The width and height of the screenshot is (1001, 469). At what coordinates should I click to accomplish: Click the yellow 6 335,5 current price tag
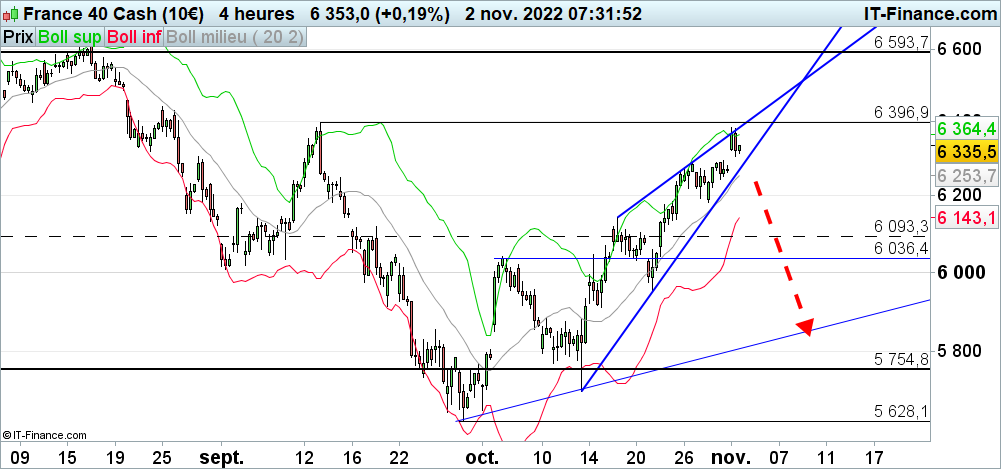[966, 152]
